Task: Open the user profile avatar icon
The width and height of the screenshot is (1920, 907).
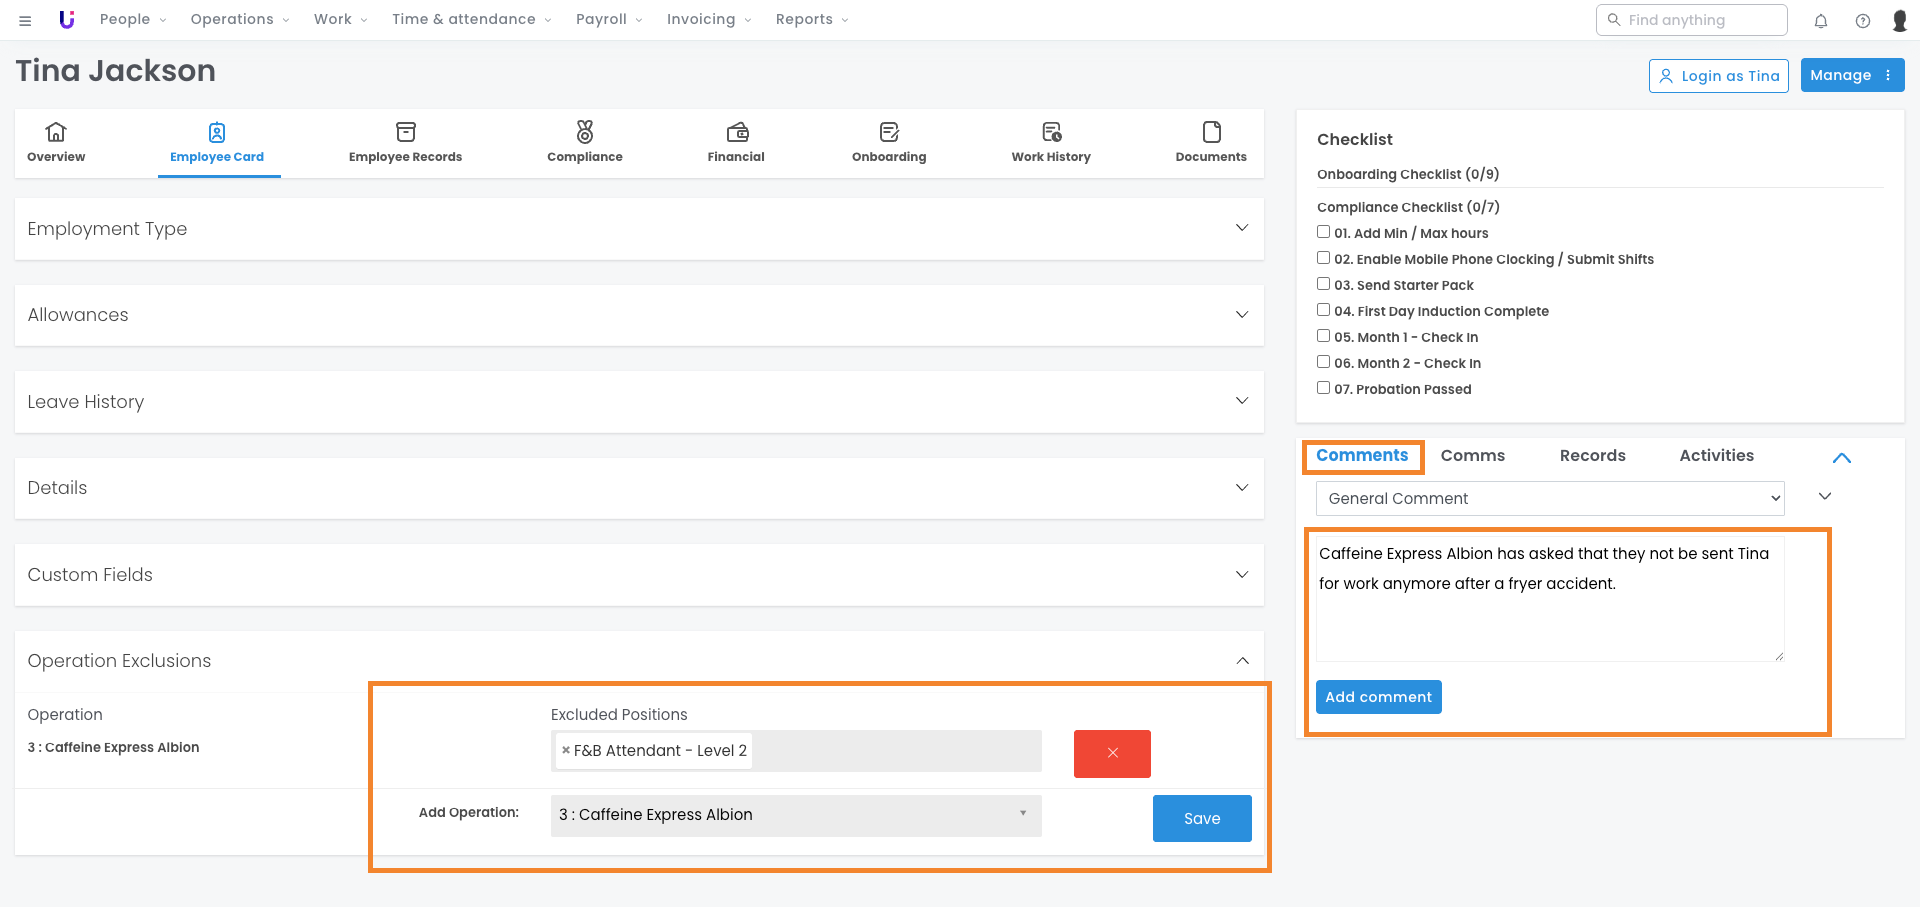Action: (1899, 20)
